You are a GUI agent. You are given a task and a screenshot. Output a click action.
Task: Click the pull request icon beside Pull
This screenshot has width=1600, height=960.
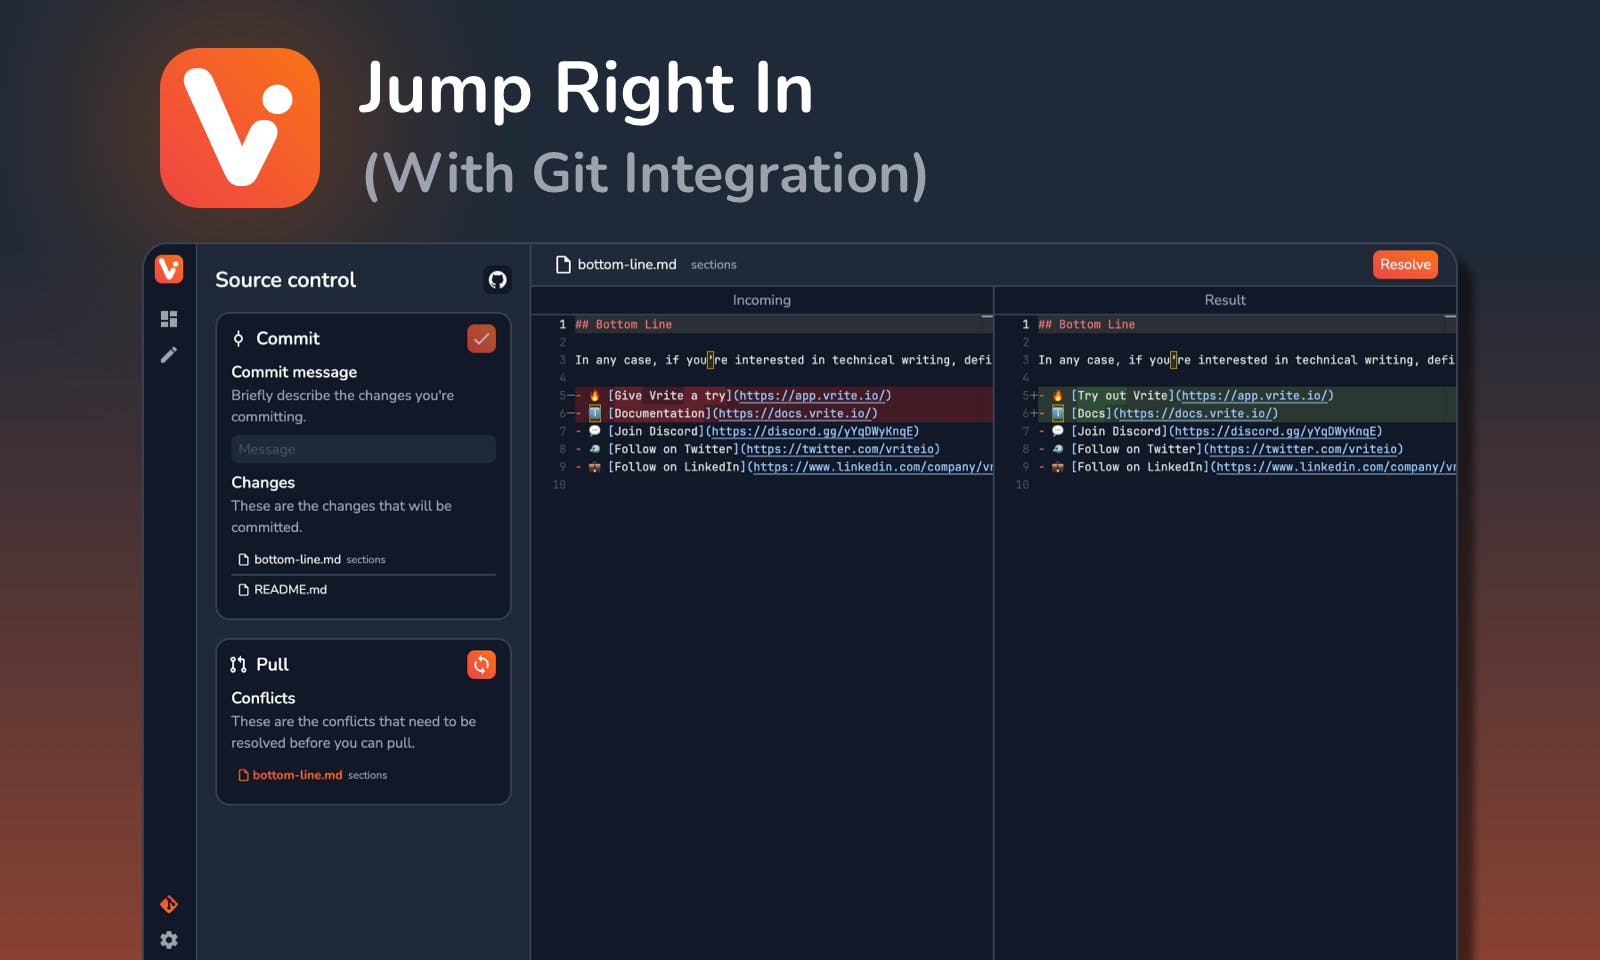[238, 665]
